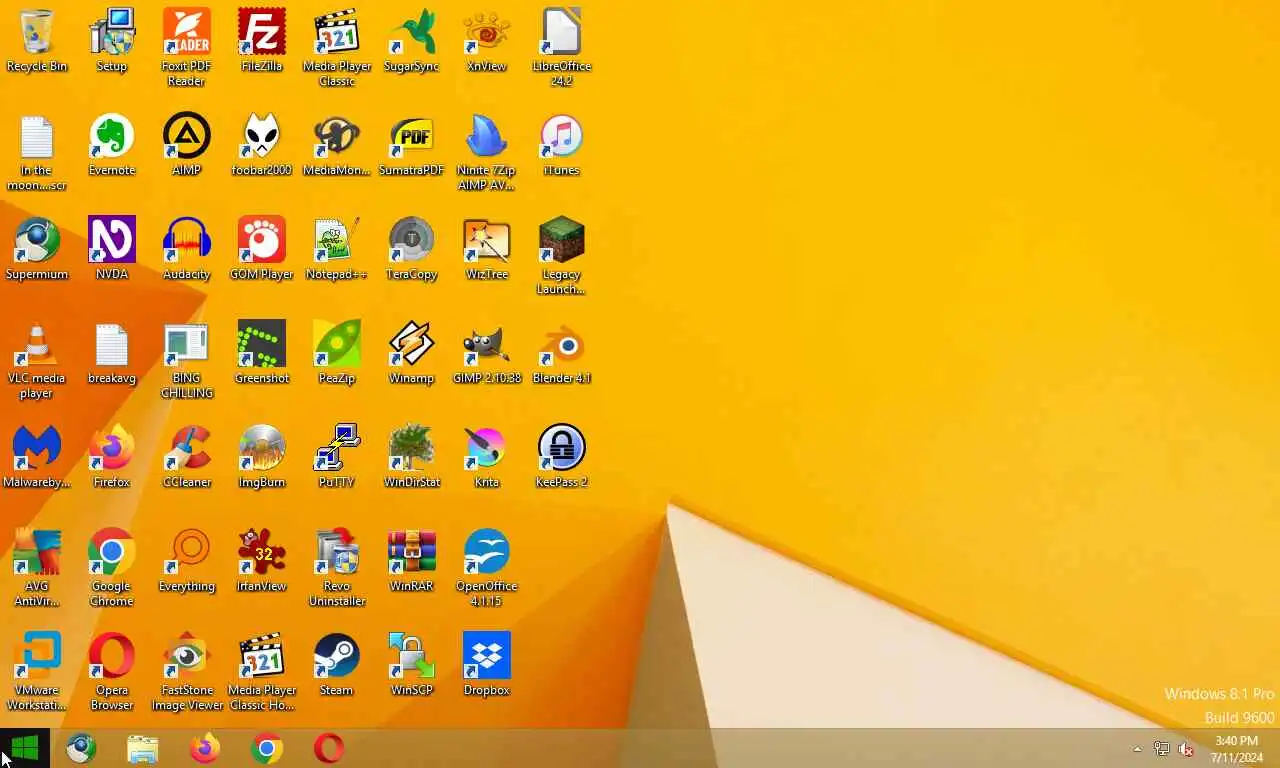The image size is (1280, 768).
Task: Select the PuTTY shortcut
Action: pos(337,448)
